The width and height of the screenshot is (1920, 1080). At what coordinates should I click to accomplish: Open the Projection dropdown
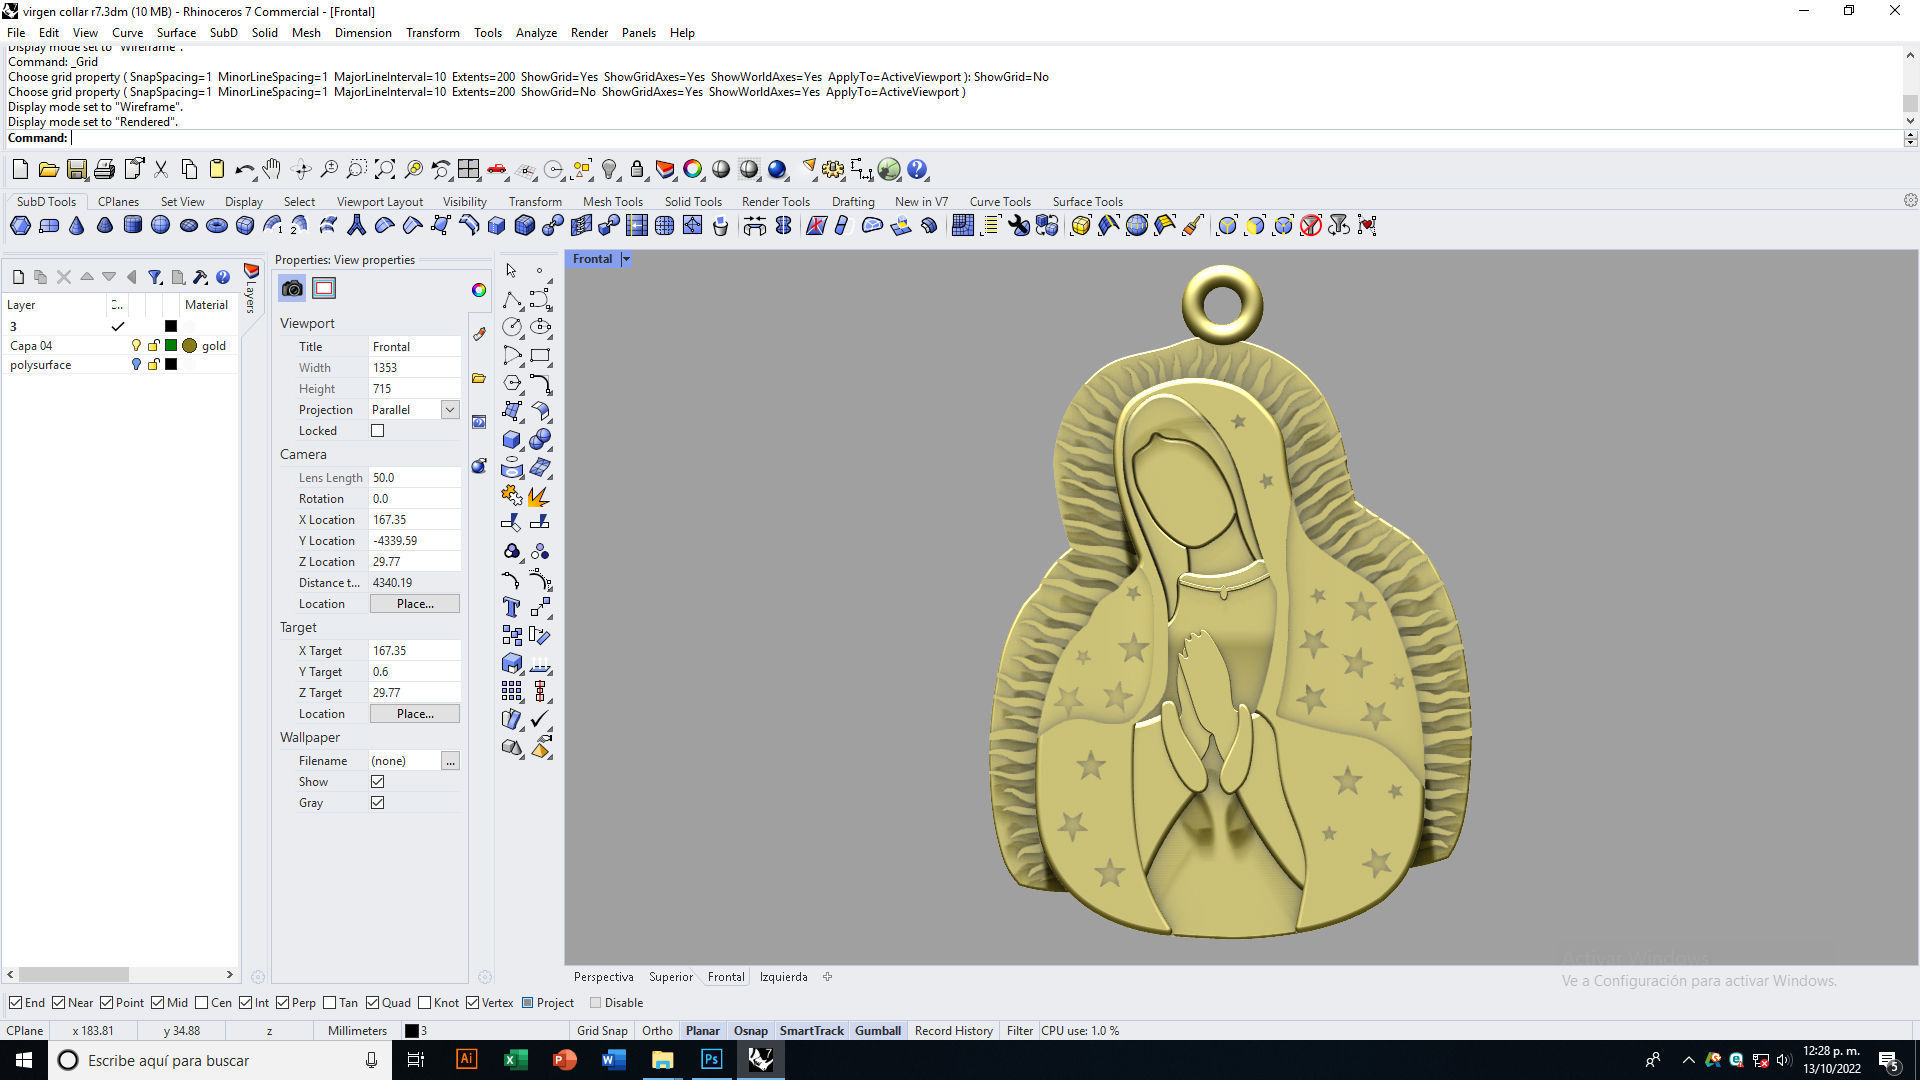pyautogui.click(x=450, y=410)
